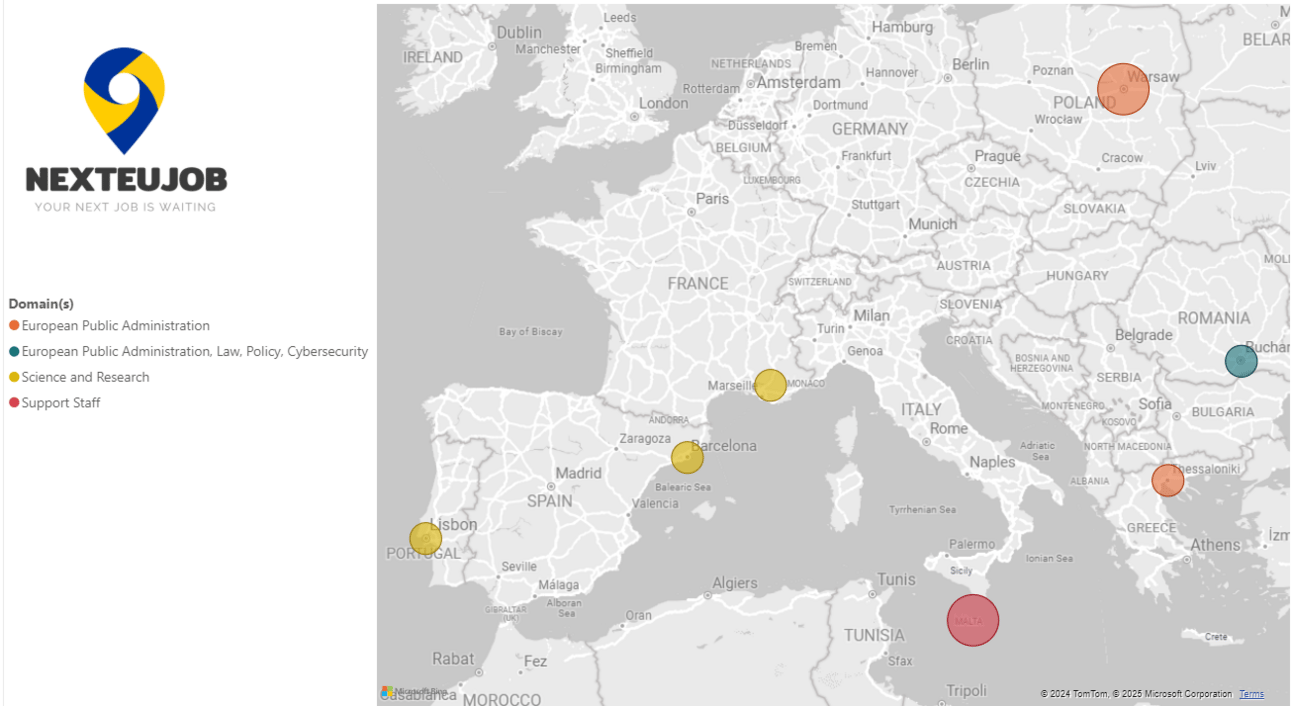Click the Athens label on map
This screenshot has width=1292, height=706.
pos(1215,545)
